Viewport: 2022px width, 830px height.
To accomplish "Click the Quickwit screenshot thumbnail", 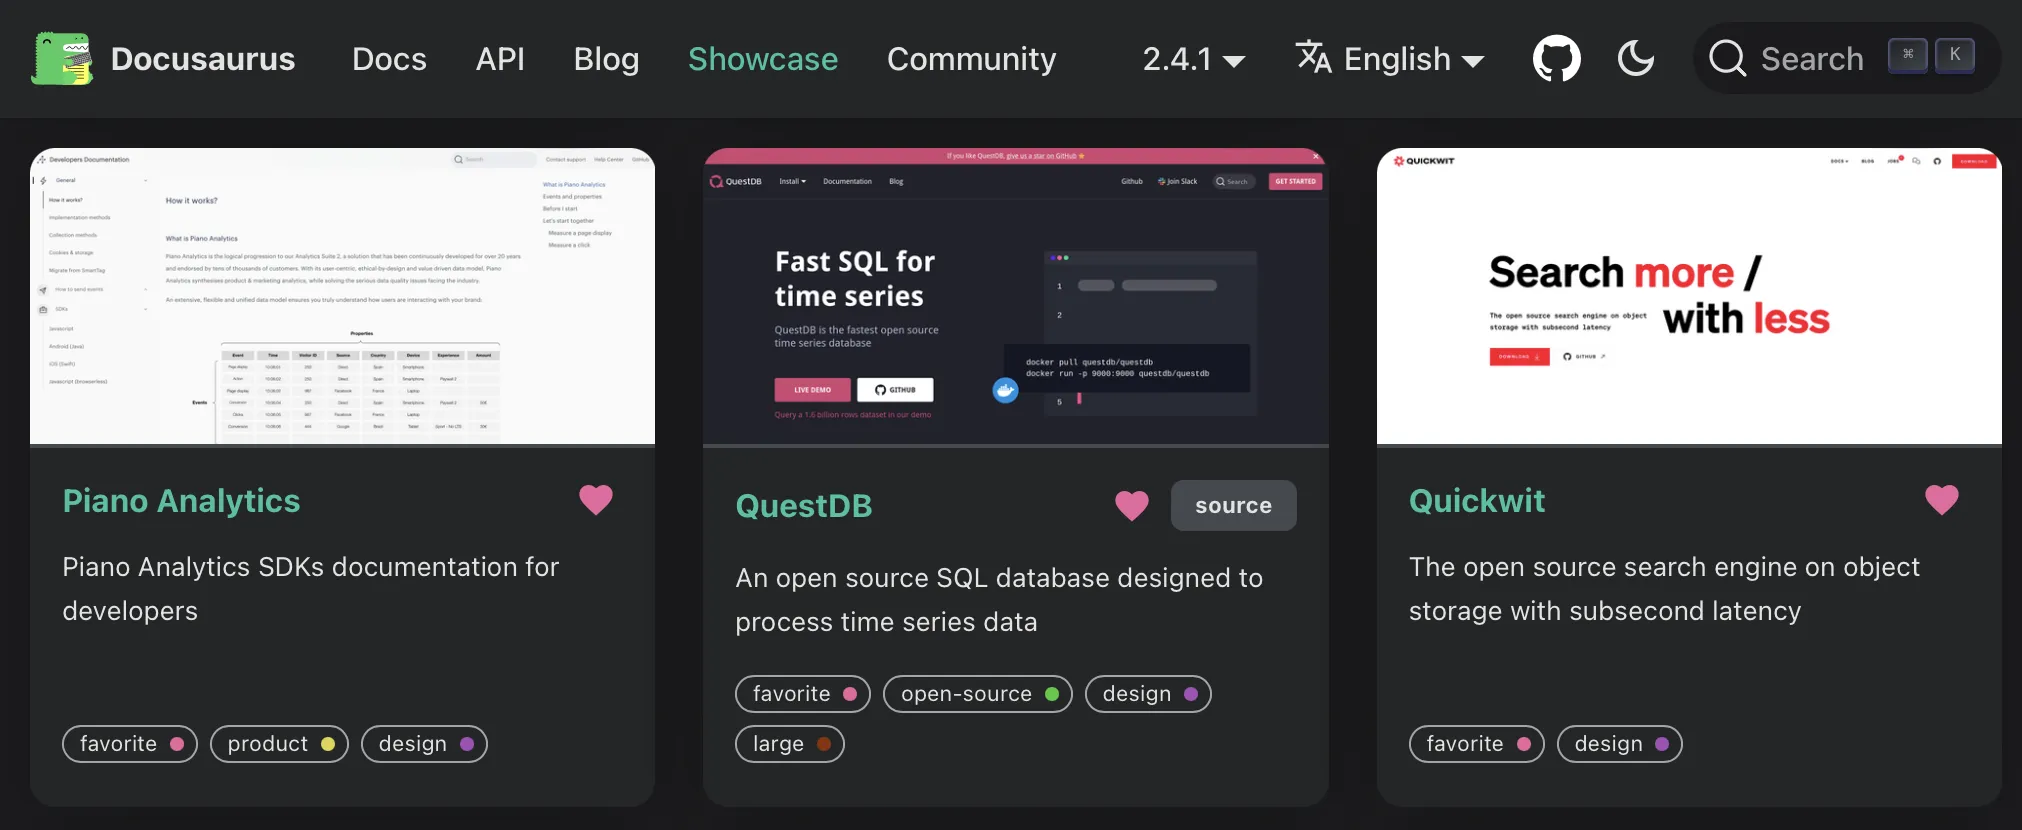I will (1689, 296).
